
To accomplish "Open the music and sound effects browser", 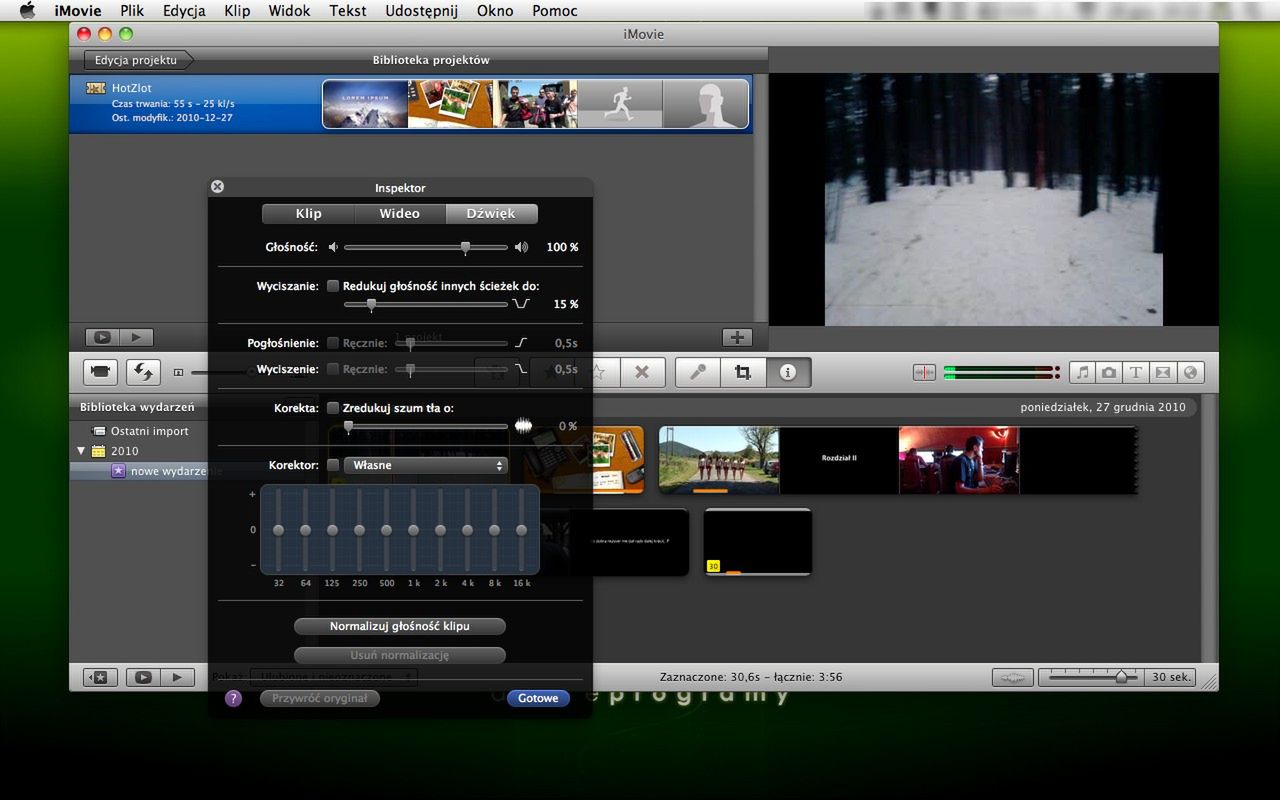I will click(x=1082, y=372).
